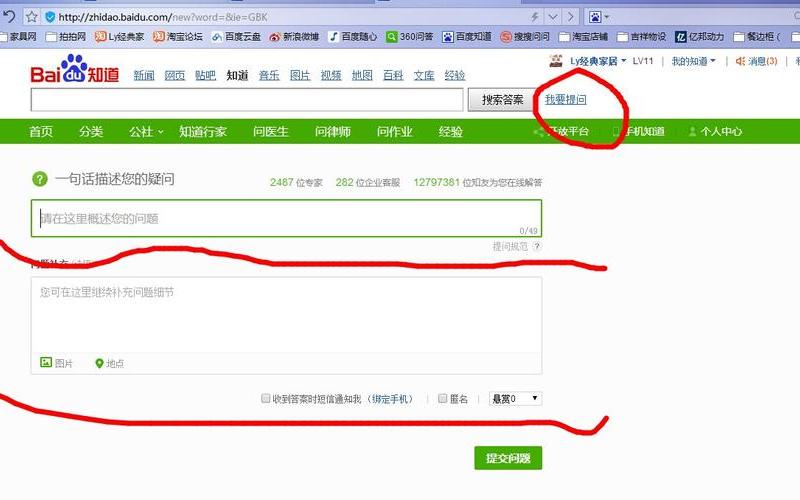Open the 360问答 bookmark
The width and height of the screenshot is (800, 500).
pyautogui.click(x=410, y=36)
